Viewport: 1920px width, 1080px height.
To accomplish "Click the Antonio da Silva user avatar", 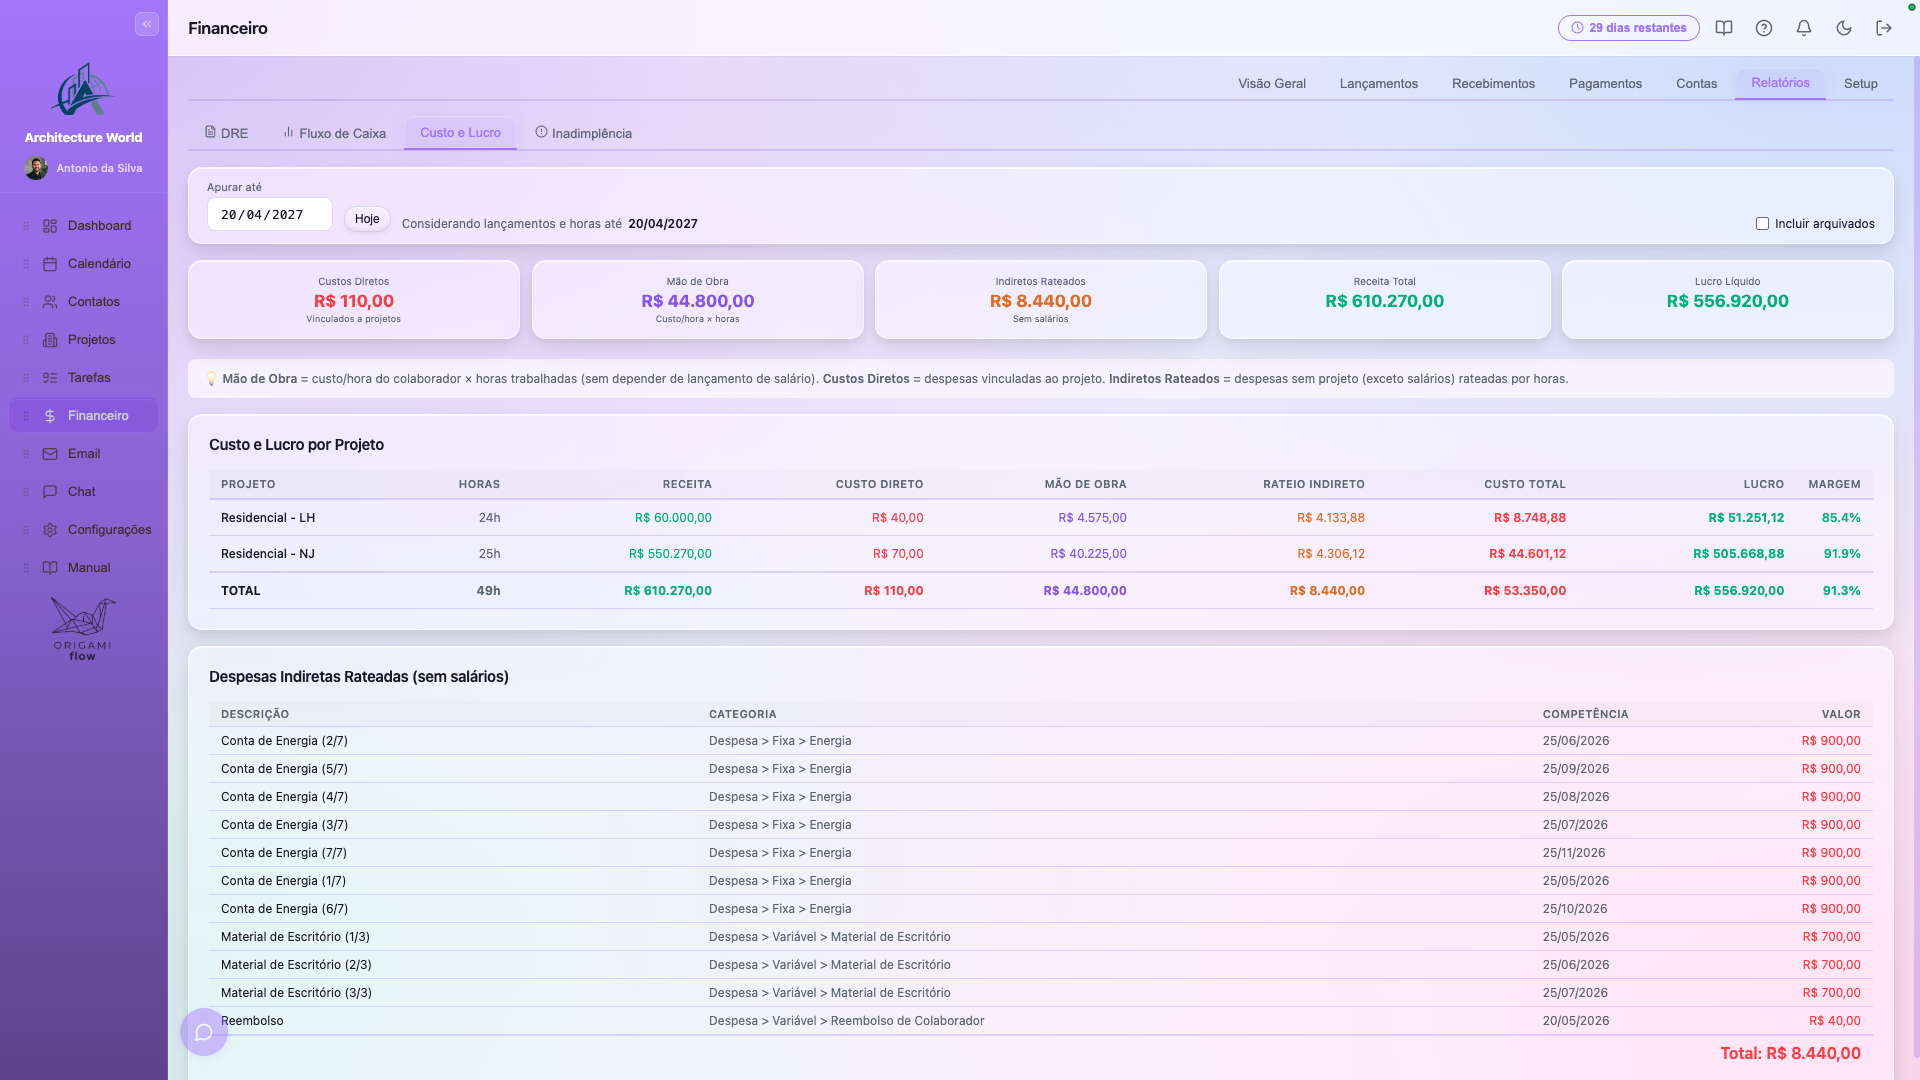I will 36,168.
